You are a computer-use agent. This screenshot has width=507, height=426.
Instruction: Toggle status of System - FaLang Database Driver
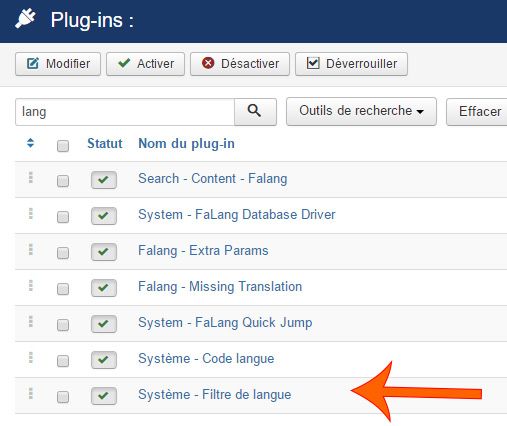point(104,216)
